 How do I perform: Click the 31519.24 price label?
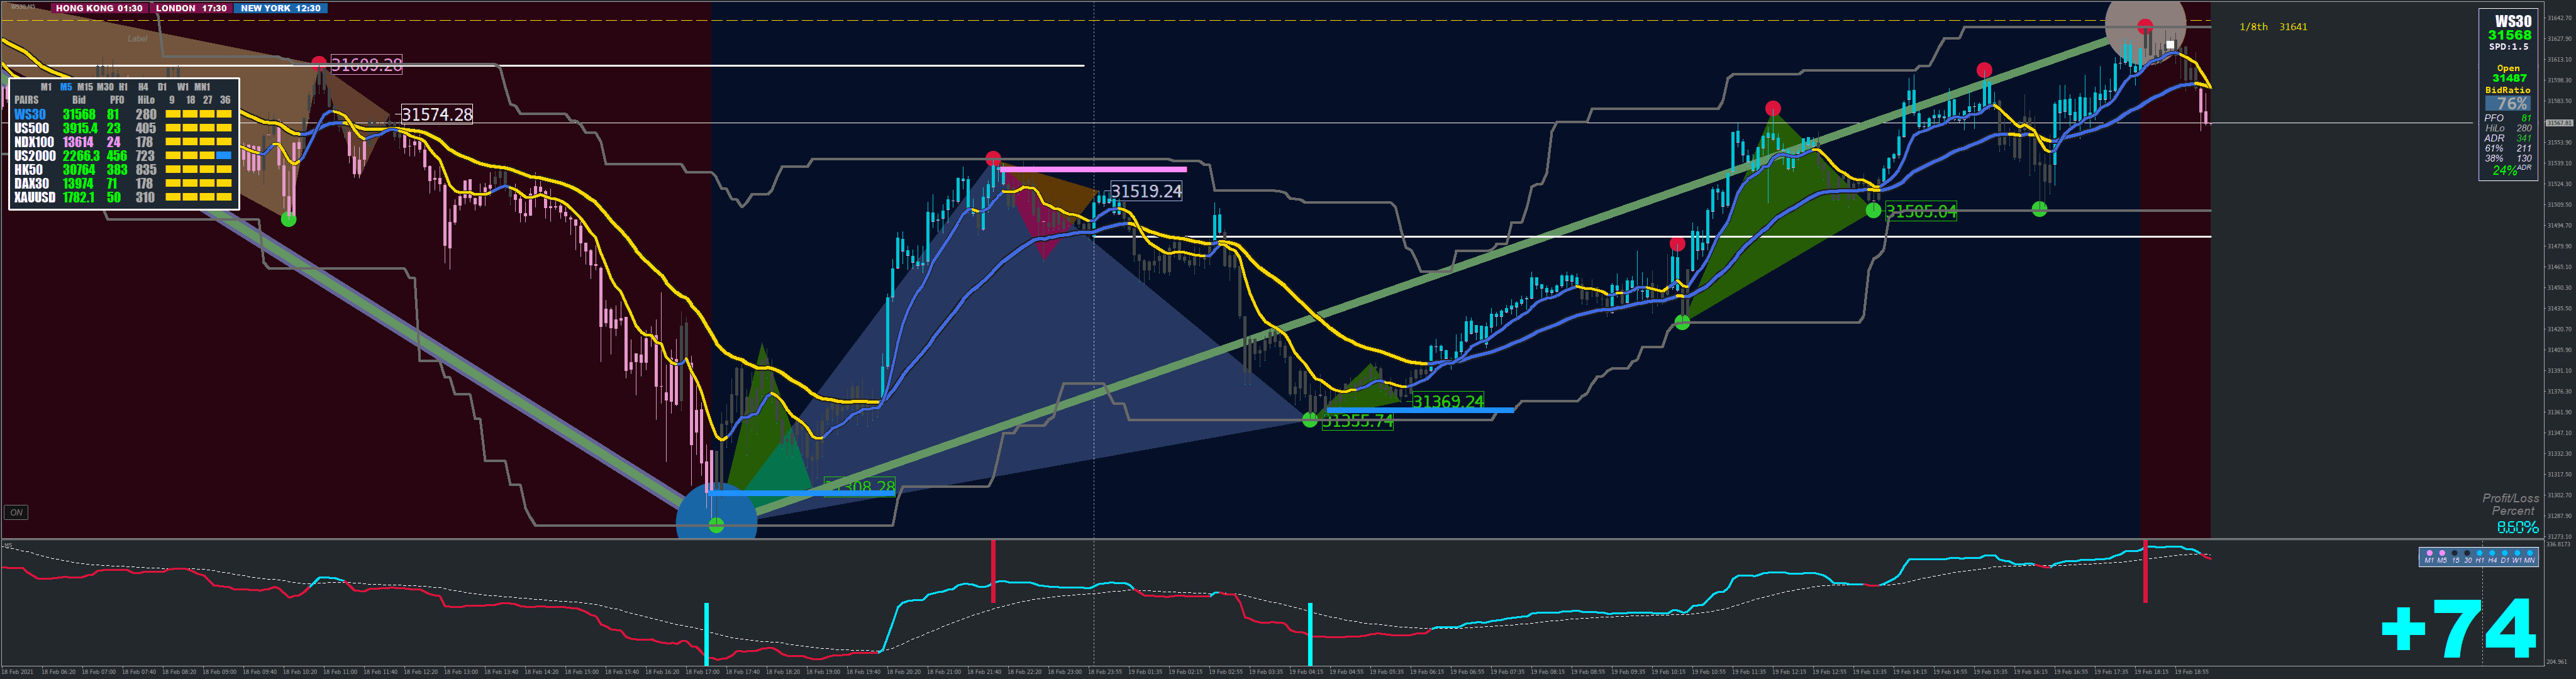pos(1146,191)
